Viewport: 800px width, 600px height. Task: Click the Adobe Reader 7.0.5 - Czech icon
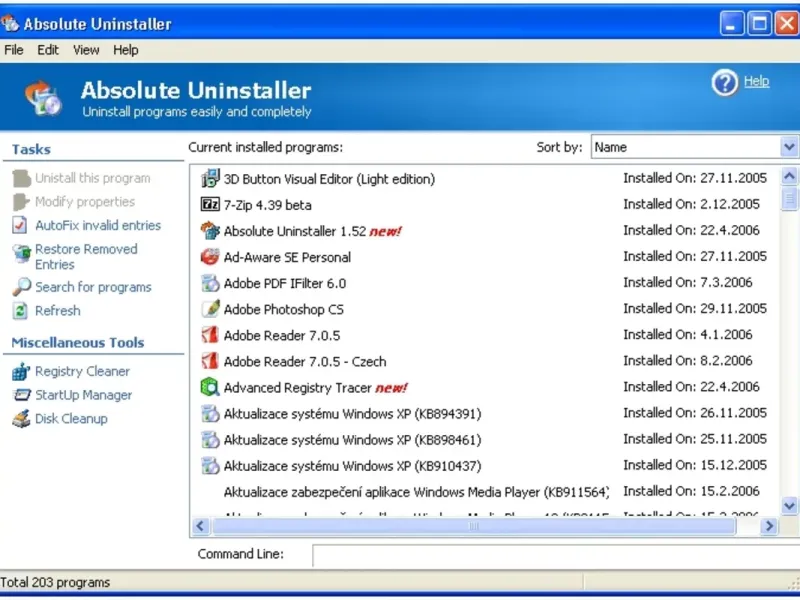tap(210, 361)
